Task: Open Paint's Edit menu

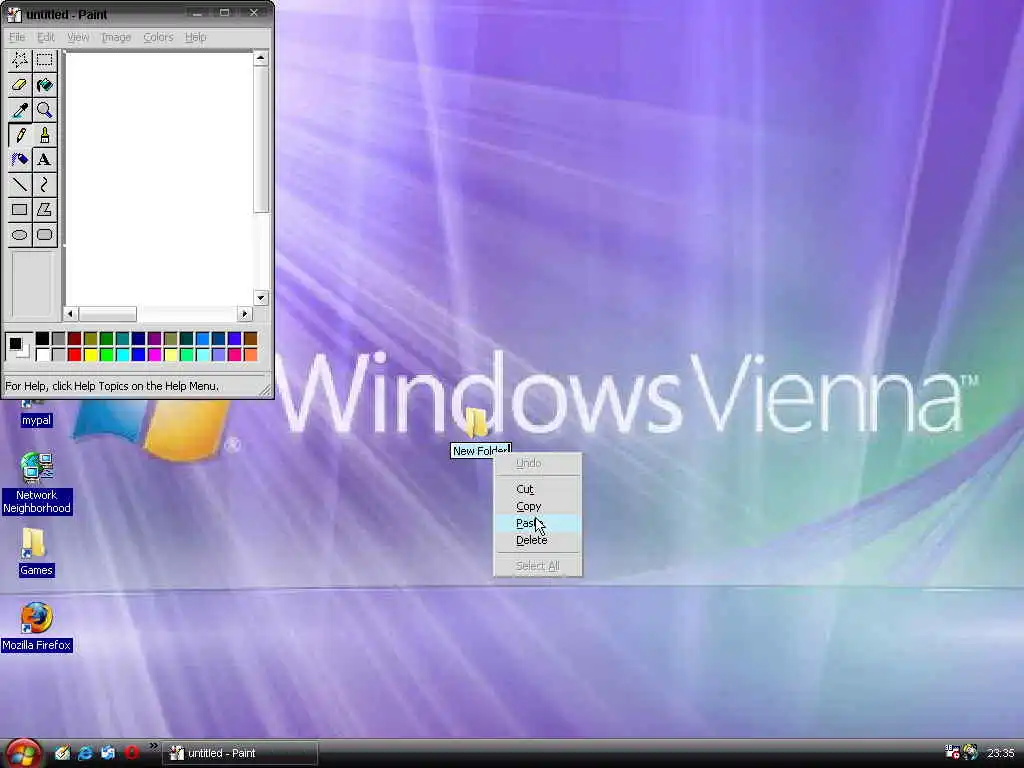Action: pos(46,37)
